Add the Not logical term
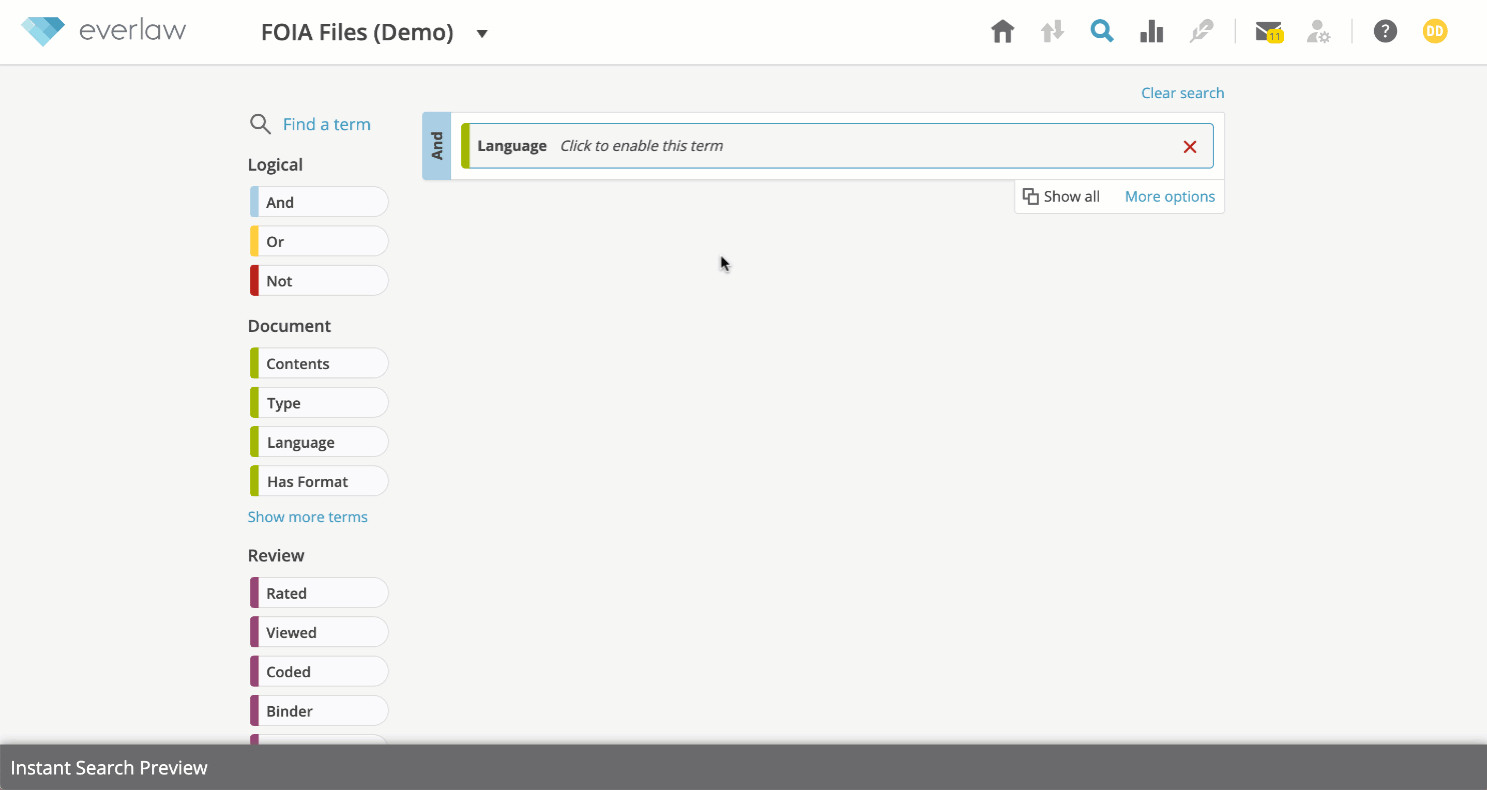Viewport: 1487px width, 790px height. (x=319, y=281)
